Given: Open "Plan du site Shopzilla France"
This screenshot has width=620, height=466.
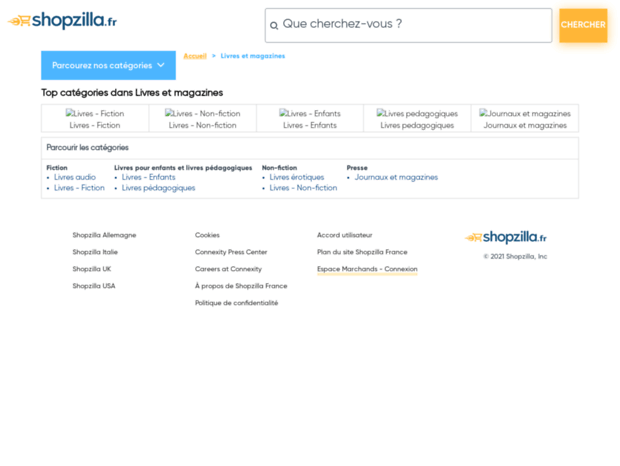Looking at the screenshot, I should [x=362, y=252].
